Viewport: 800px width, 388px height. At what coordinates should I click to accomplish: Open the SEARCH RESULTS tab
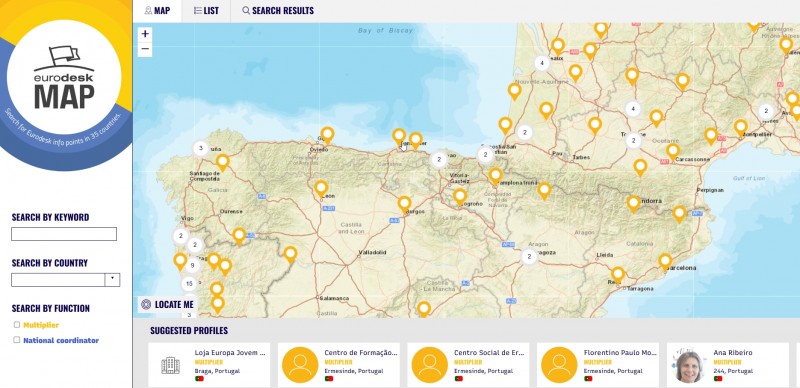(x=278, y=11)
